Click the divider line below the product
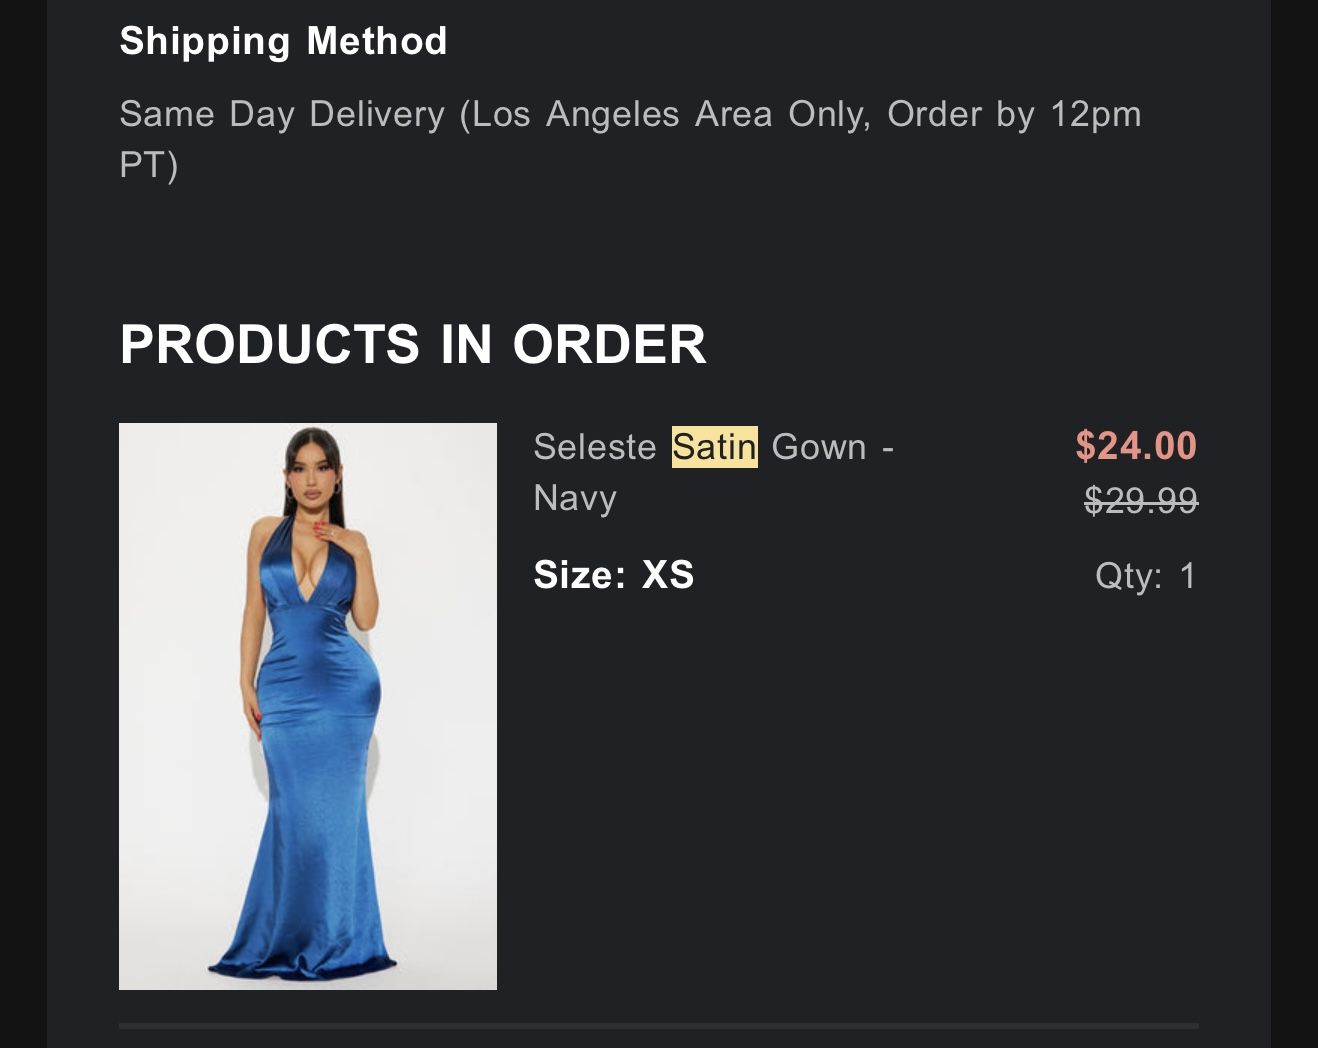 tap(658, 1026)
